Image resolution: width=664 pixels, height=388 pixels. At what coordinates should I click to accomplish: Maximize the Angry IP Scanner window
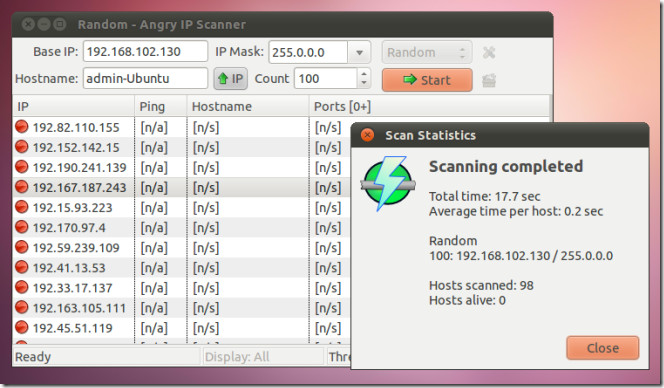[60, 24]
